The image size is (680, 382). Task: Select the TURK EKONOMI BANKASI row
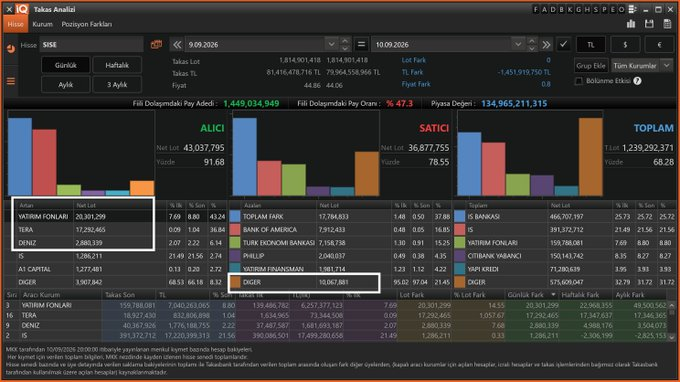340,243
